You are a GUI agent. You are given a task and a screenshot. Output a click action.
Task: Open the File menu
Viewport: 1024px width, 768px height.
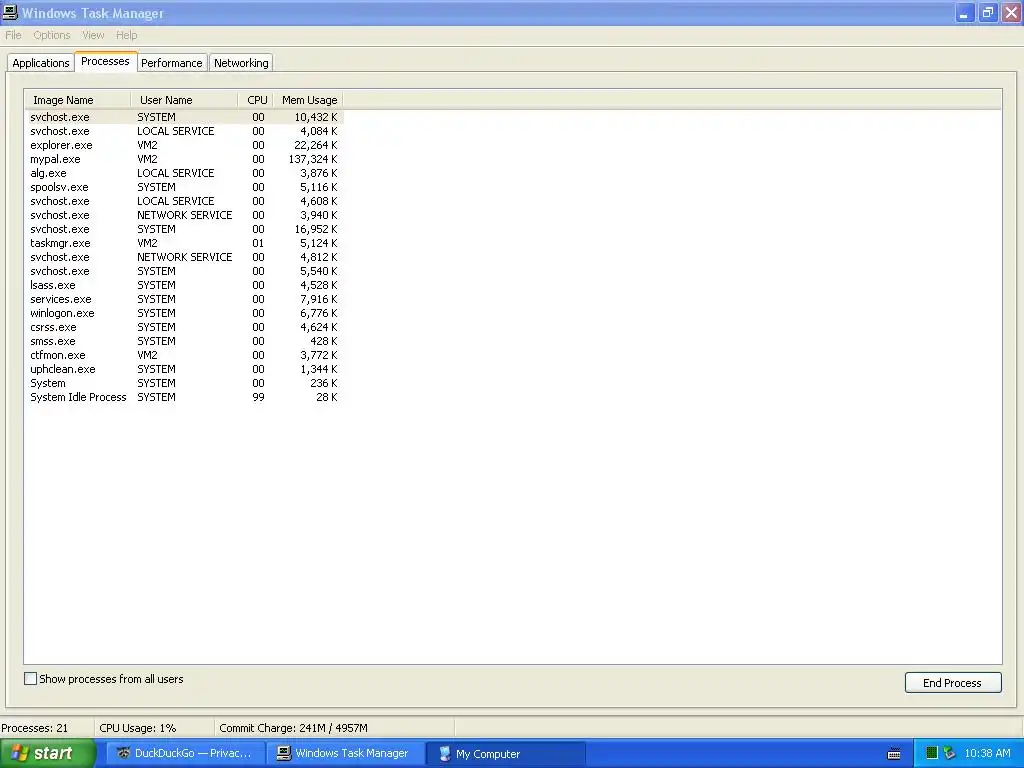(x=13, y=35)
